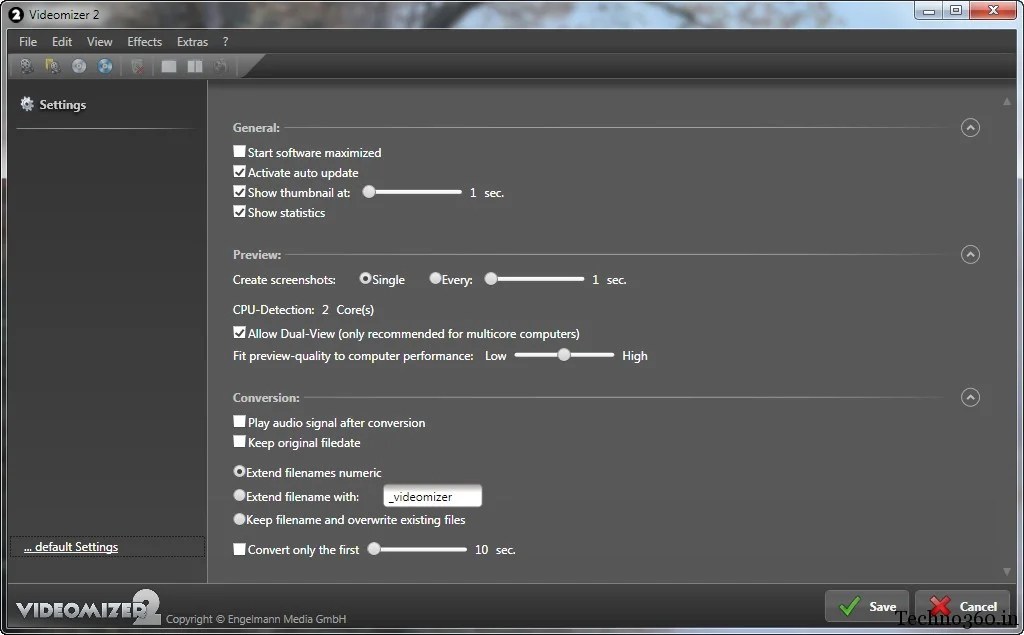Collapse the Preview section

pos(970,254)
